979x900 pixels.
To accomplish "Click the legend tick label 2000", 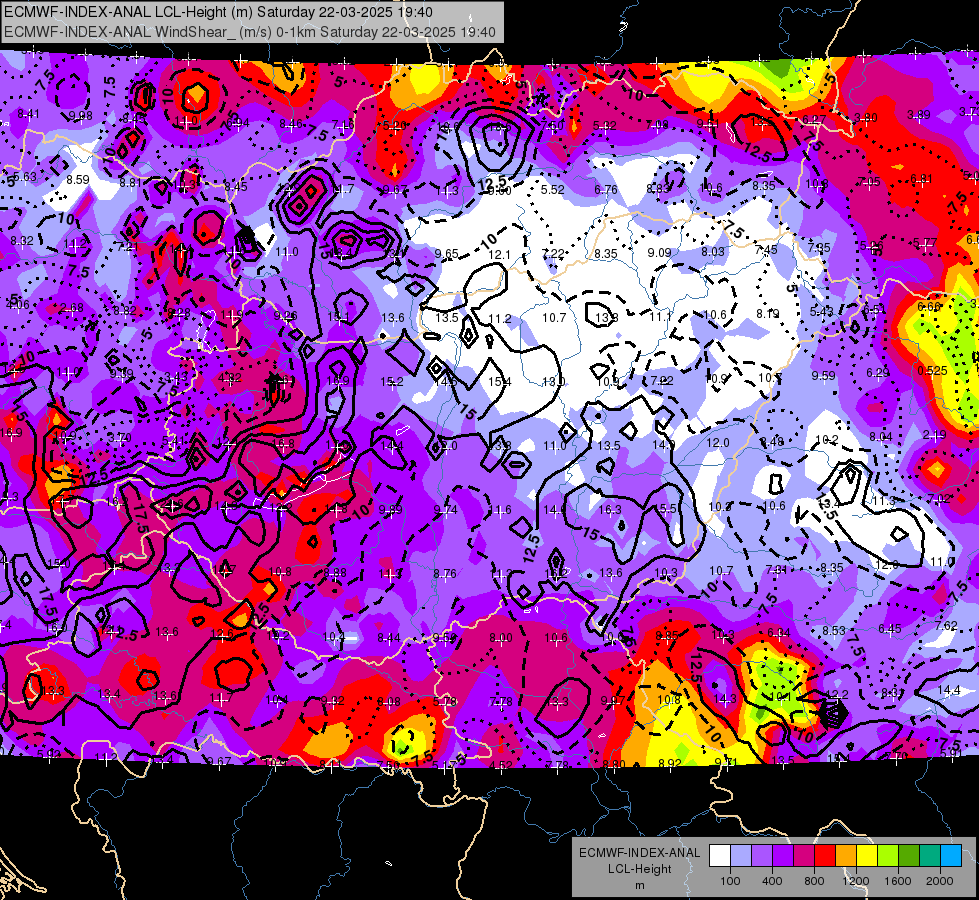I will (939, 881).
